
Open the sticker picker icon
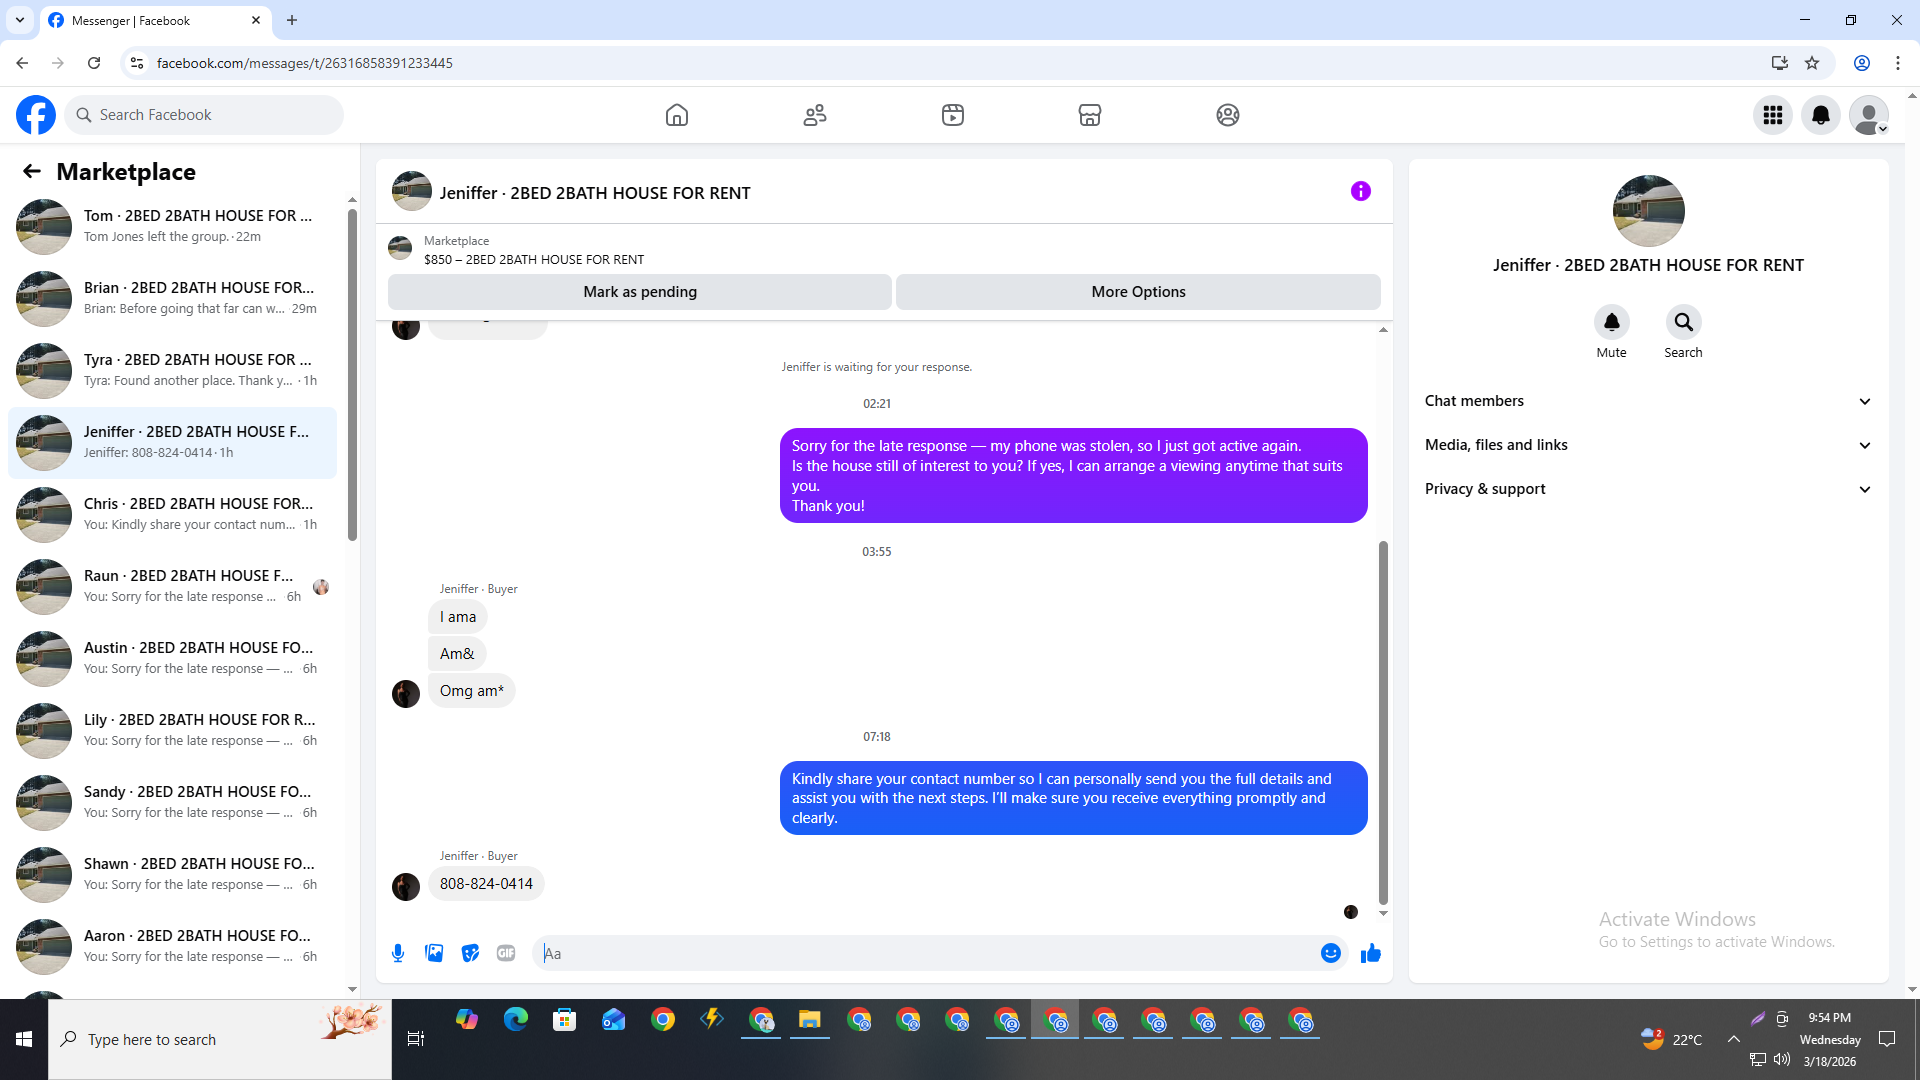pos(470,953)
